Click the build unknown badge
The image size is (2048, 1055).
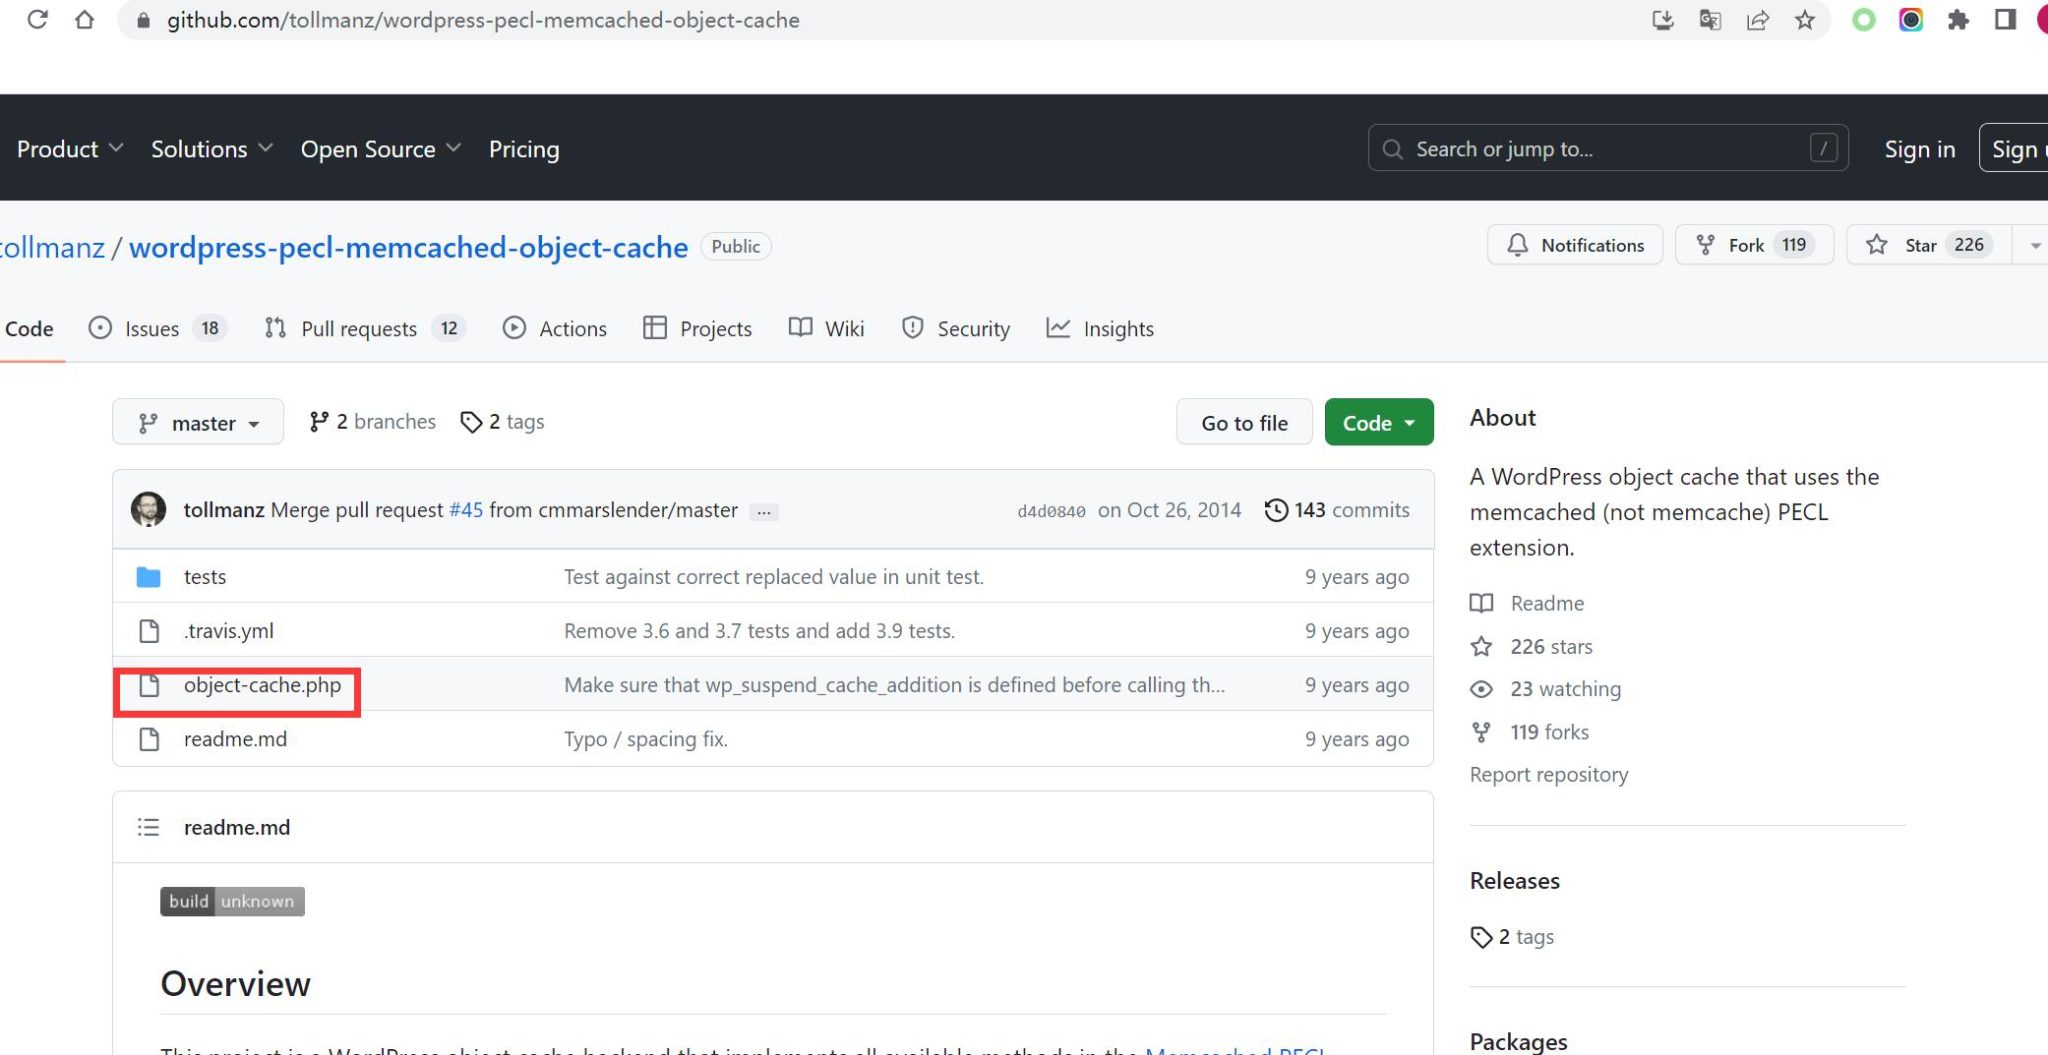tap(232, 902)
